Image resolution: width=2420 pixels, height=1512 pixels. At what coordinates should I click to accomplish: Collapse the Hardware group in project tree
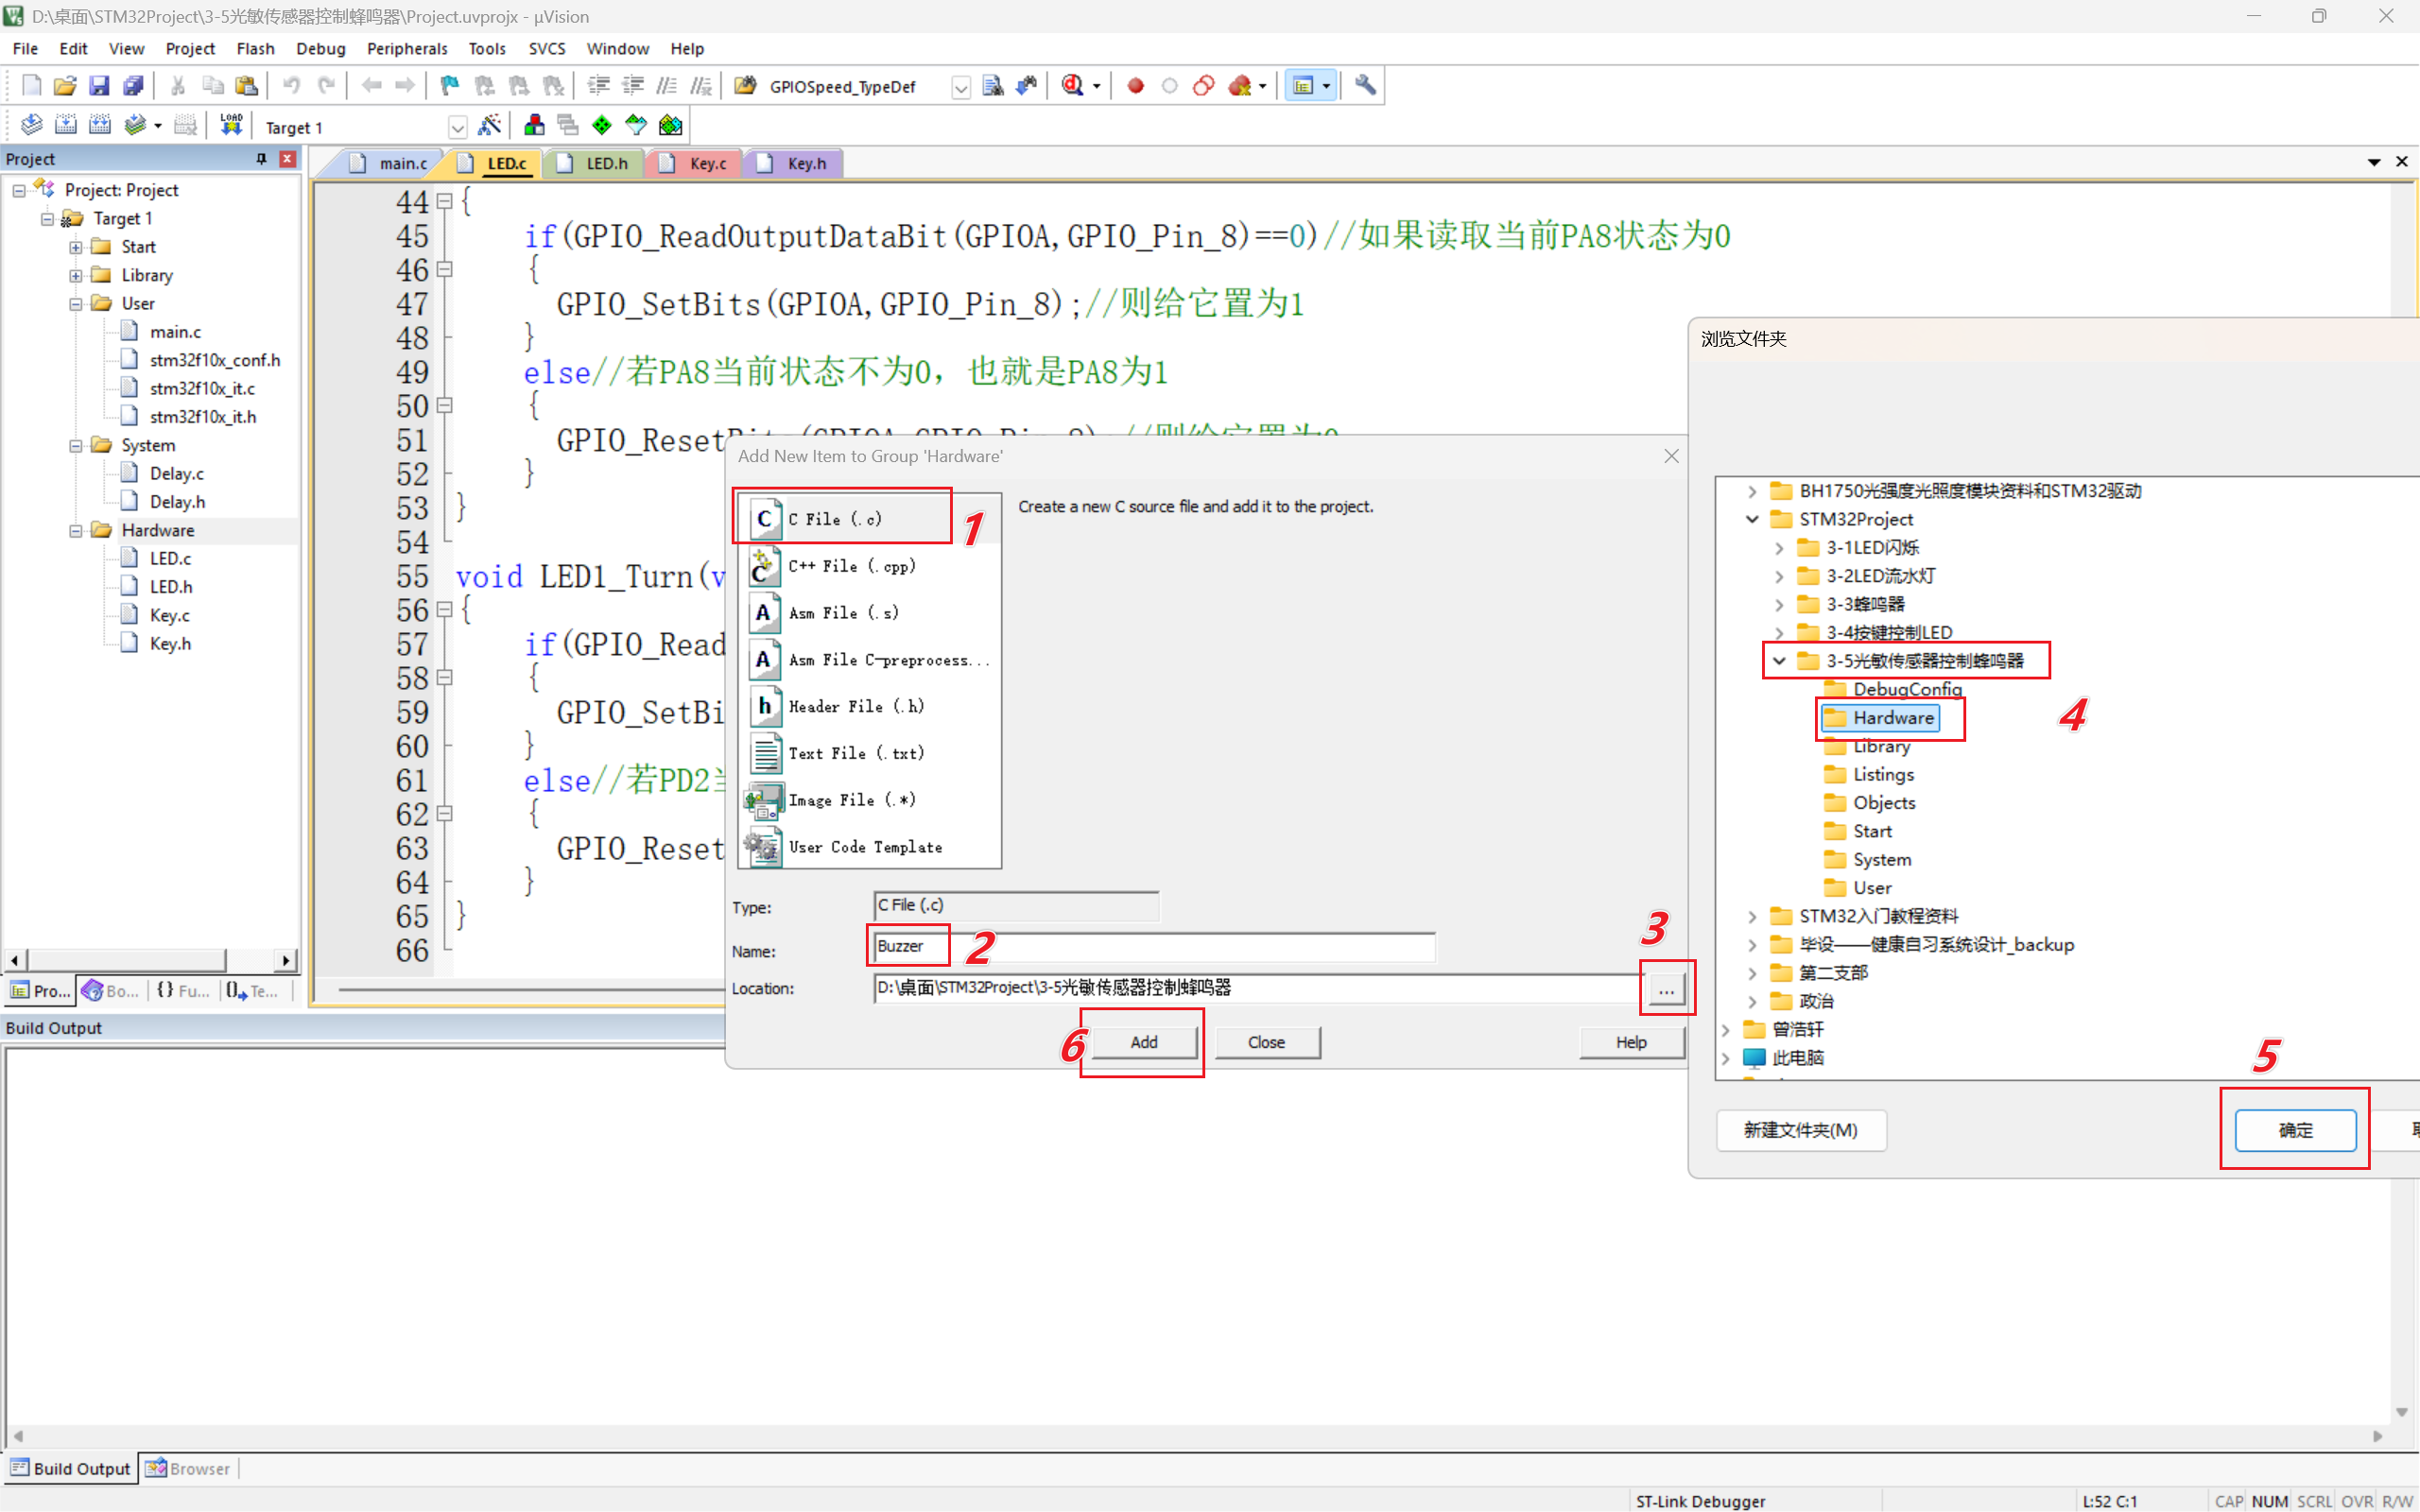click(x=76, y=530)
